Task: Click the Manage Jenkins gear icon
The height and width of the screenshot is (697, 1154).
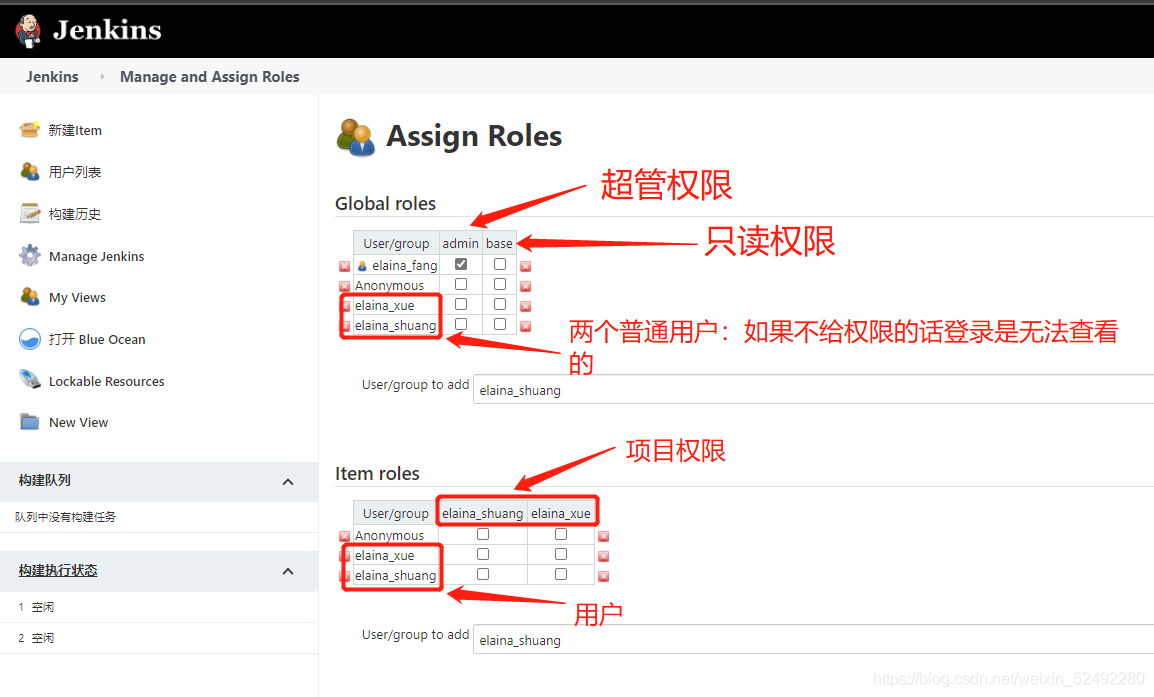Action: tap(29, 255)
